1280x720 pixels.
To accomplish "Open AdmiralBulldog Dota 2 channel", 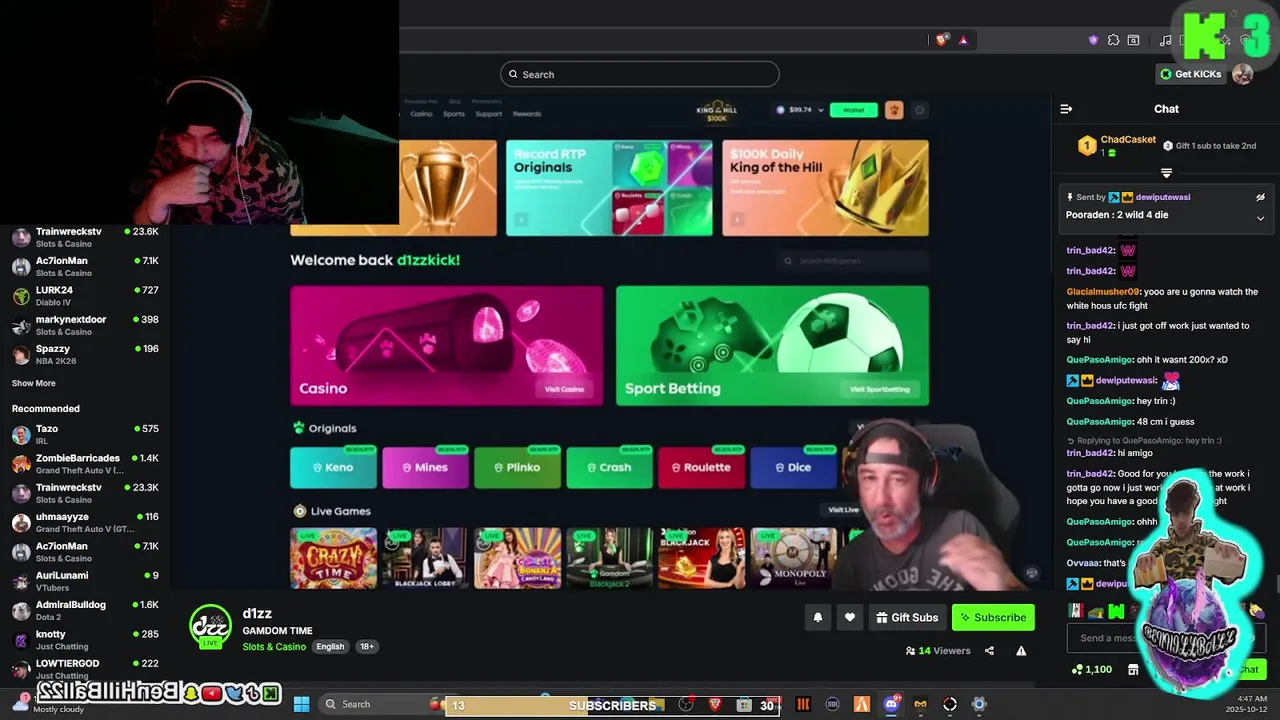I will [85, 610].
